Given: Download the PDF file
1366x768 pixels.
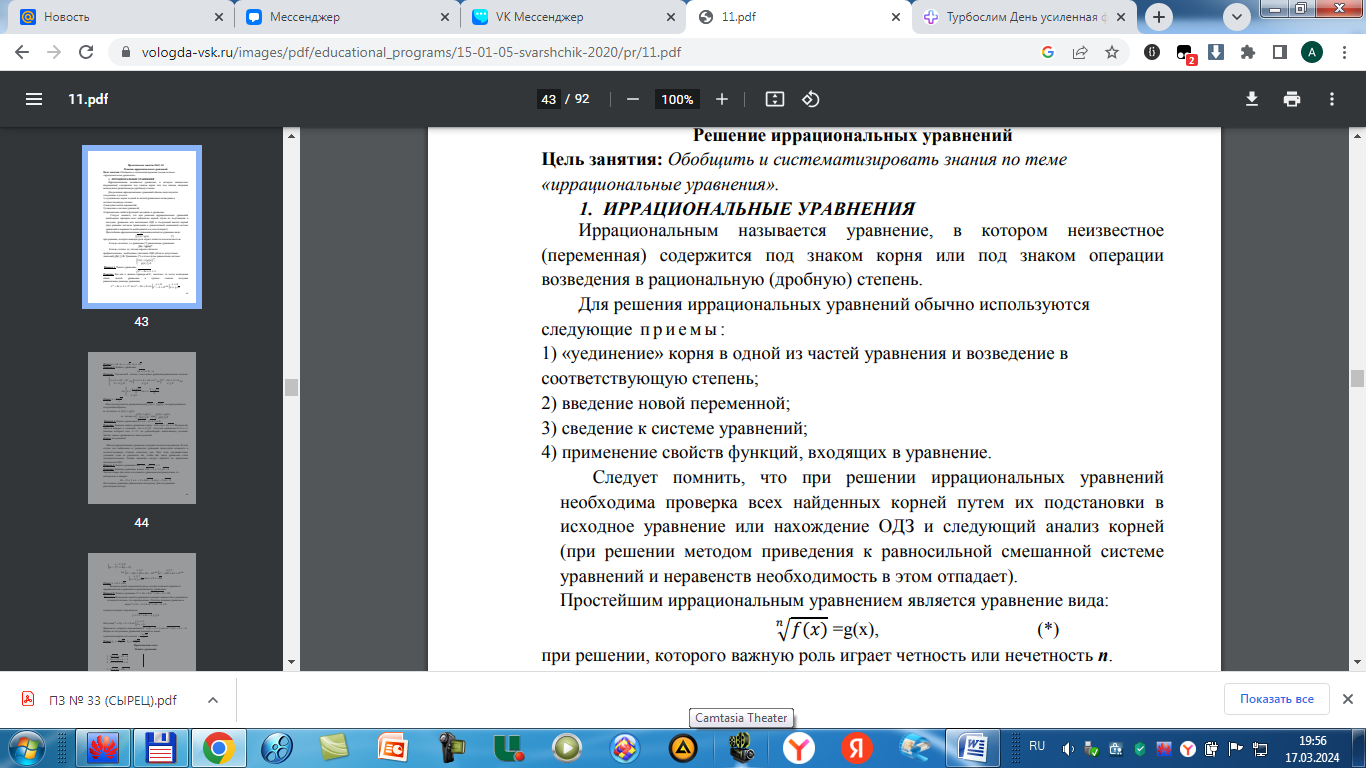Looking at the screenshot, I should coord(1251,99).
